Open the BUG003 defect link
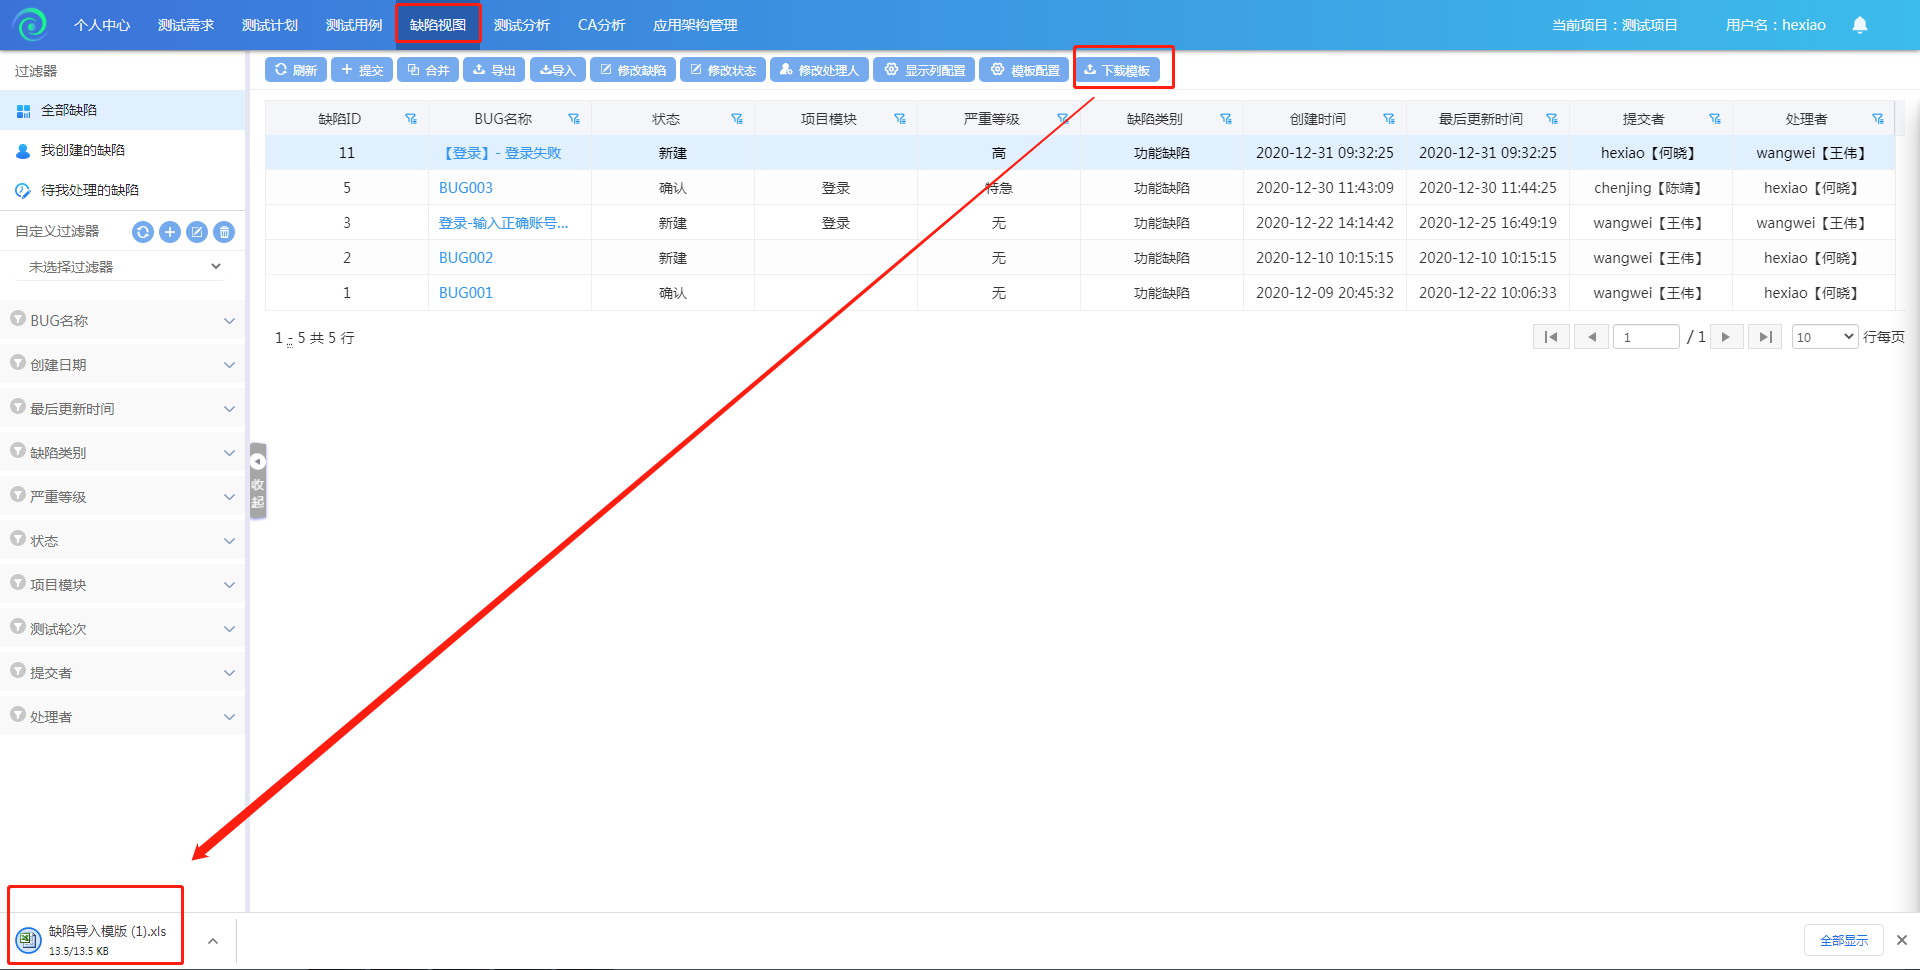 tap(465, 188)
